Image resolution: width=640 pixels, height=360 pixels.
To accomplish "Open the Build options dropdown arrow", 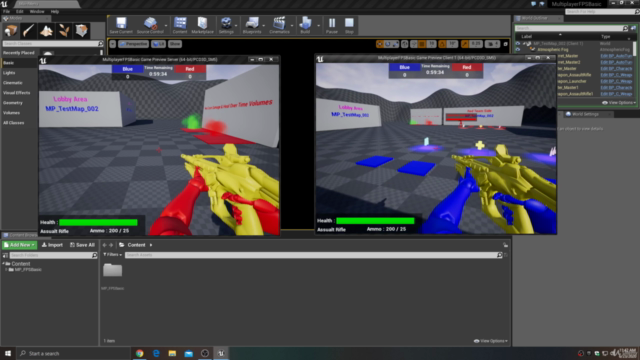I will tap(318, 26).
